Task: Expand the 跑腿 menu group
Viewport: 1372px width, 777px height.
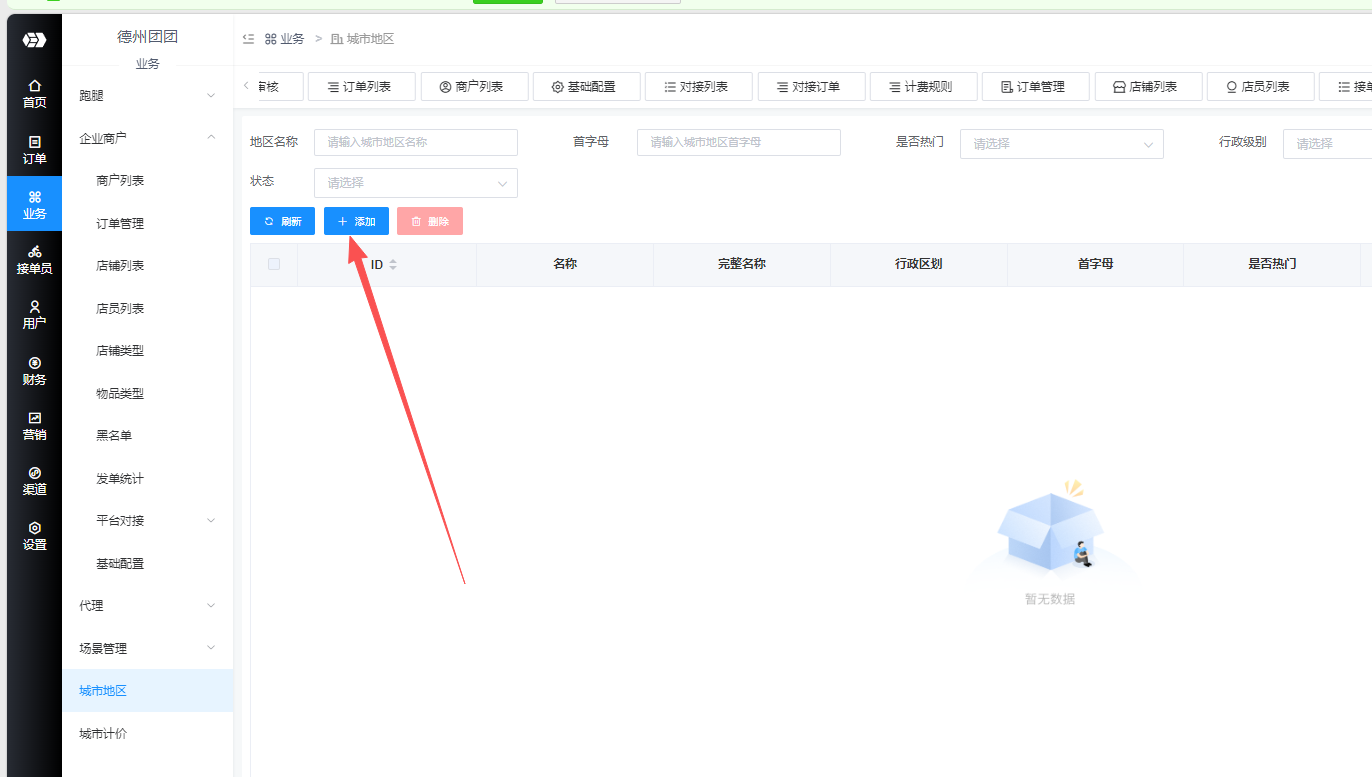Action: point(147,96)
